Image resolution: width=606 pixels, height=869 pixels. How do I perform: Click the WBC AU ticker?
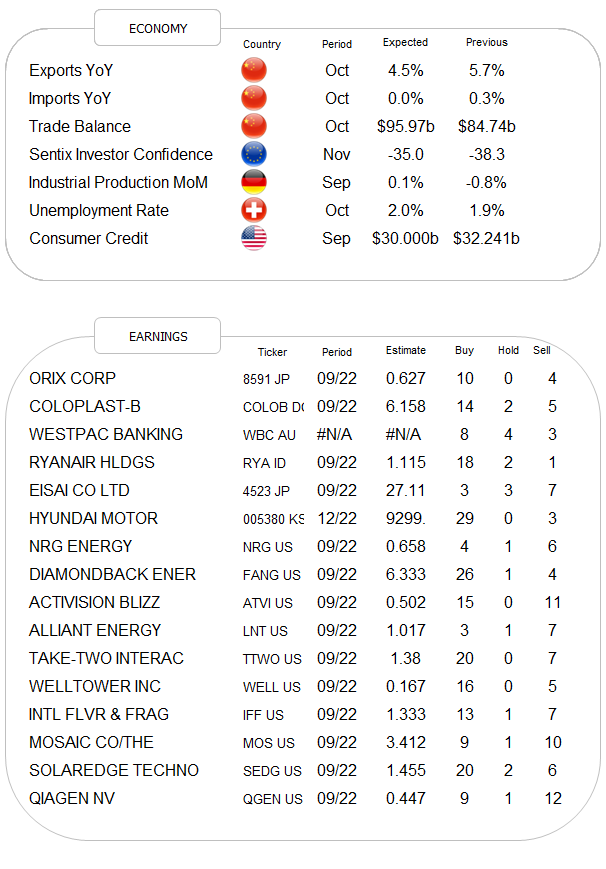pos(269,435)
